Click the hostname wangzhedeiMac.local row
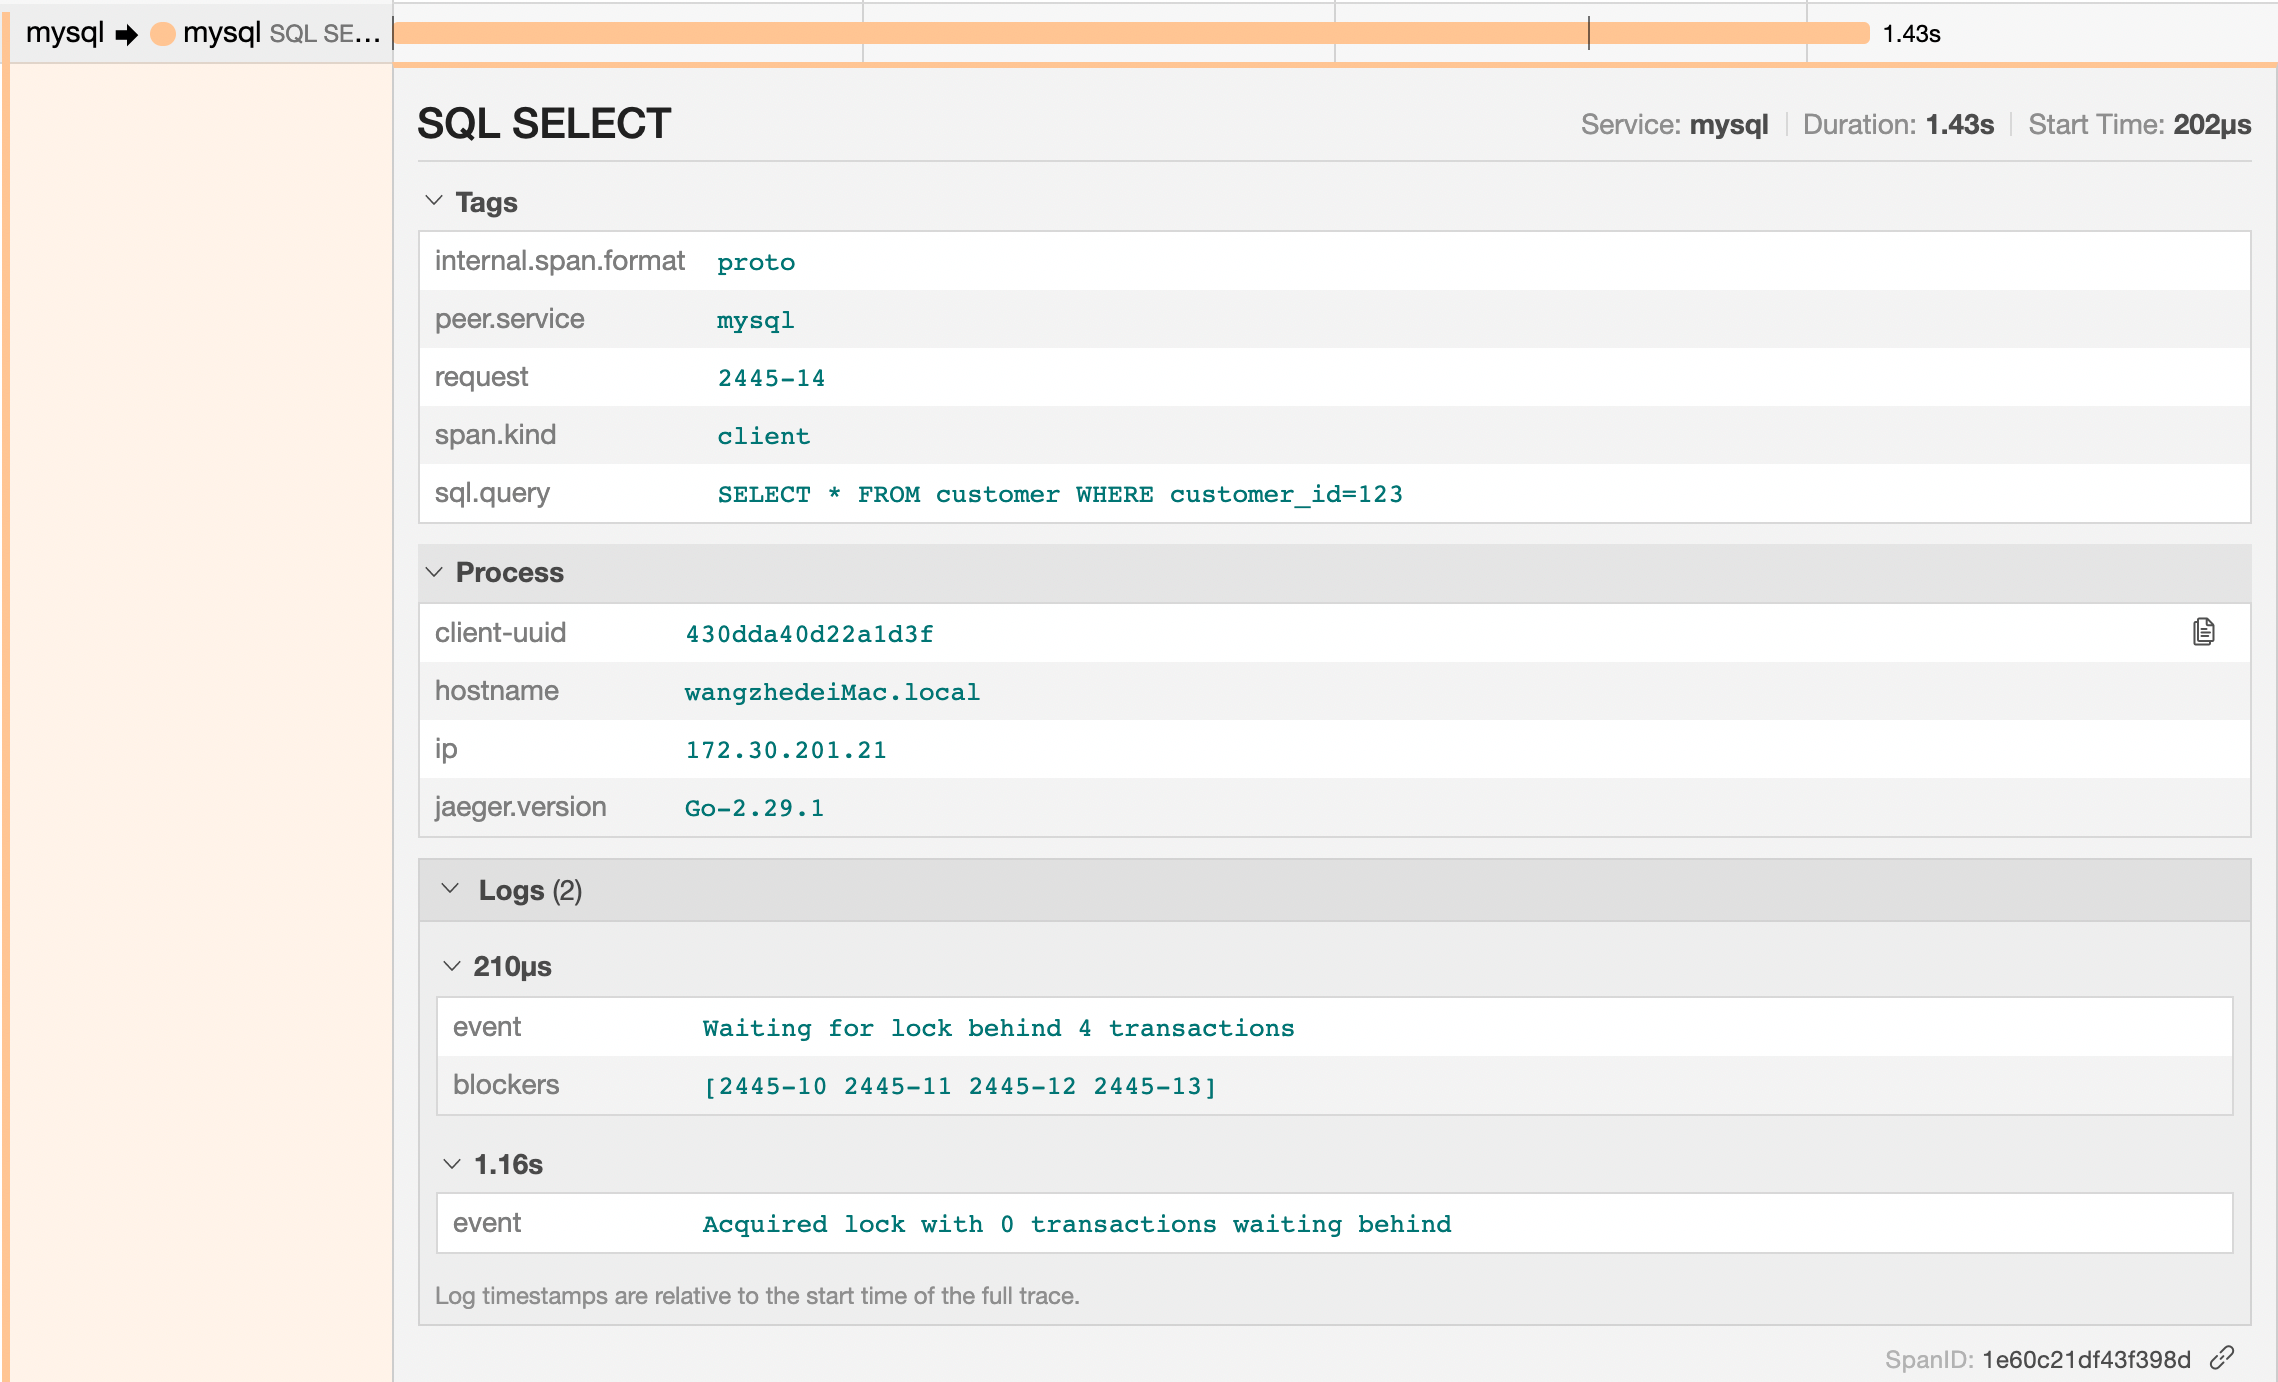The height and width of the screenshot is (1382, 2278). coord(832,692)
